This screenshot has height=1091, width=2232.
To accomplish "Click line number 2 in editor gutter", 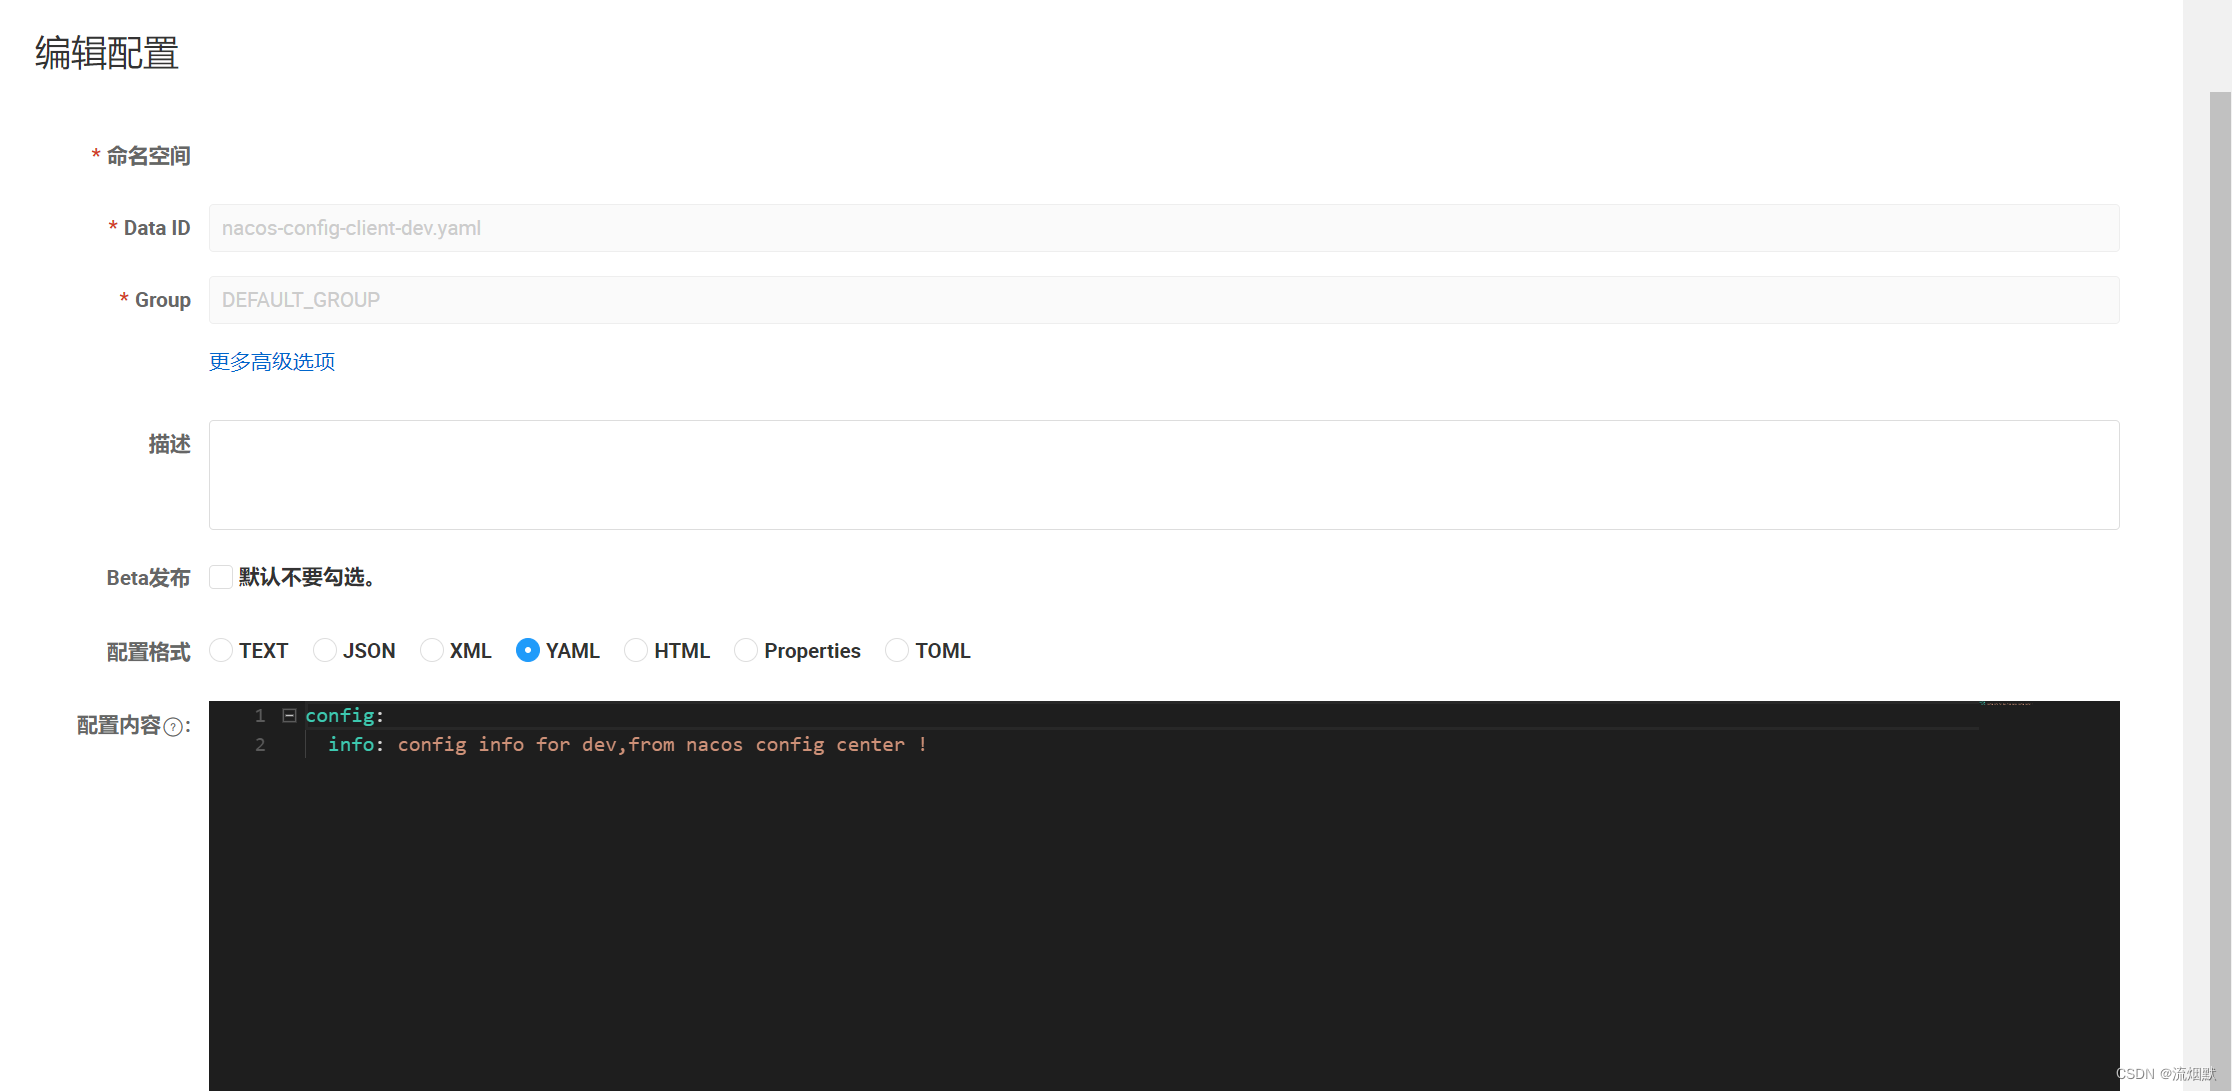I will 260,744.
